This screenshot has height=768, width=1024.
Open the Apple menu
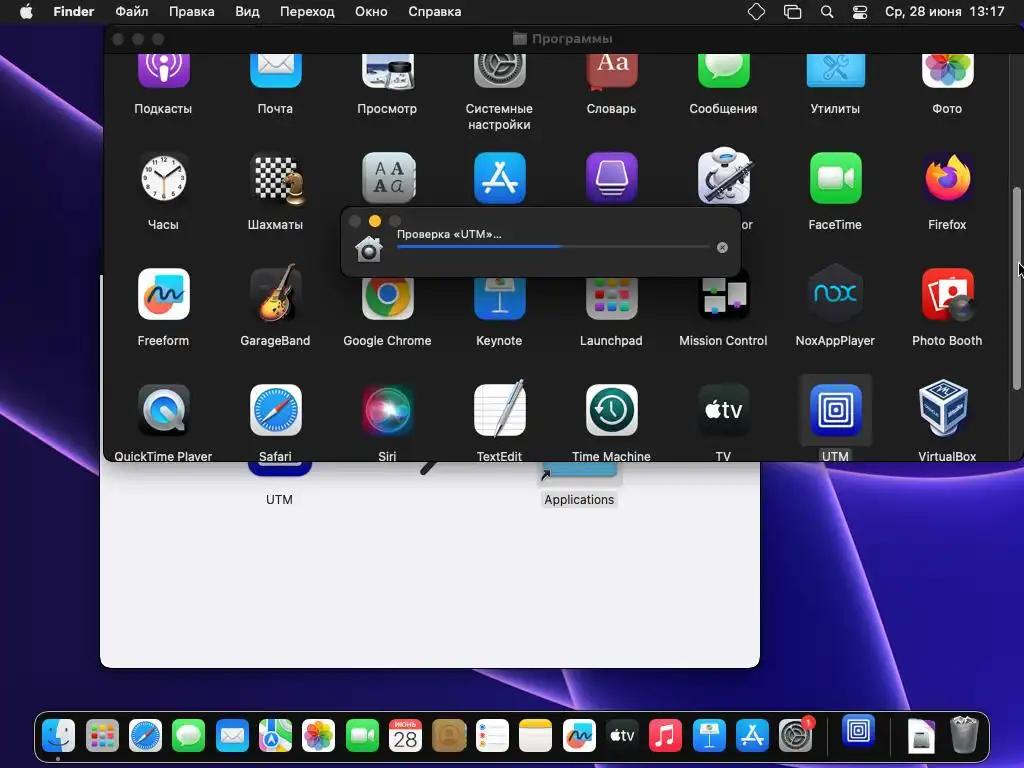[26, 12]
